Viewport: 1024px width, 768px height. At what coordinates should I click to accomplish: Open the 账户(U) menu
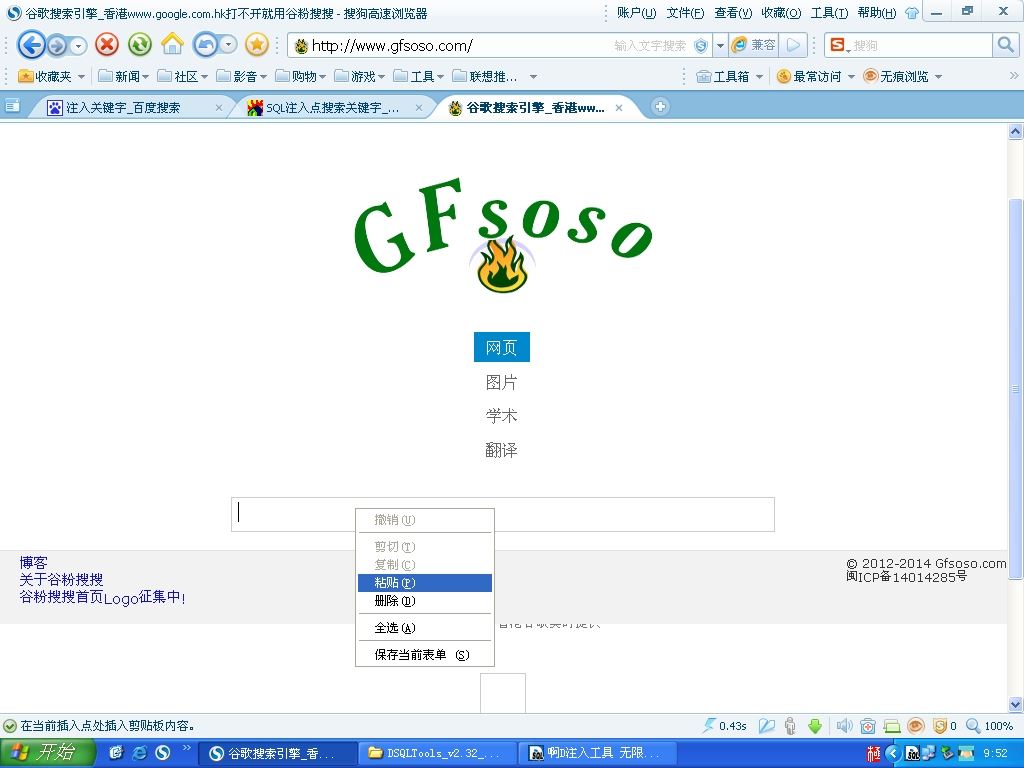point(636,12)
